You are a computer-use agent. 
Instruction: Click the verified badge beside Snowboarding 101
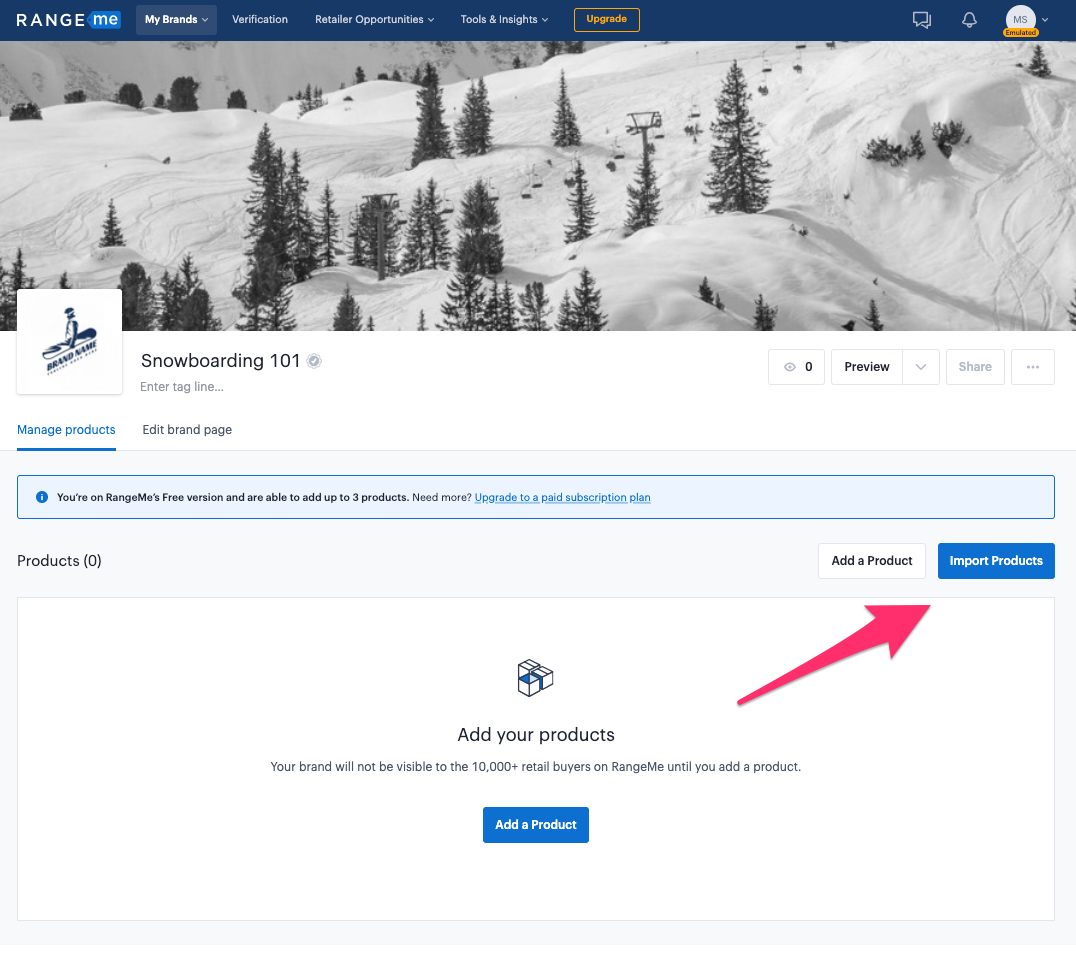(315, 362)
